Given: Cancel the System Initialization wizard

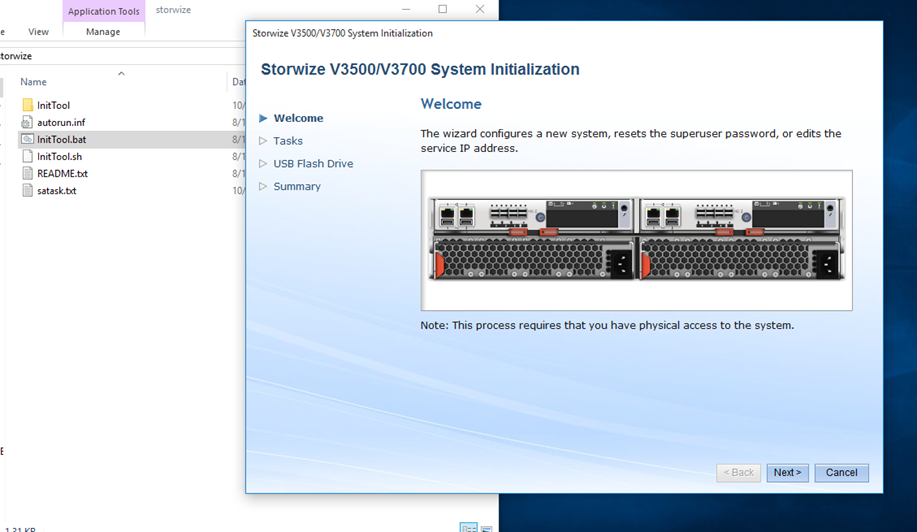Looking at the screenshot, I should pos(841,473).
